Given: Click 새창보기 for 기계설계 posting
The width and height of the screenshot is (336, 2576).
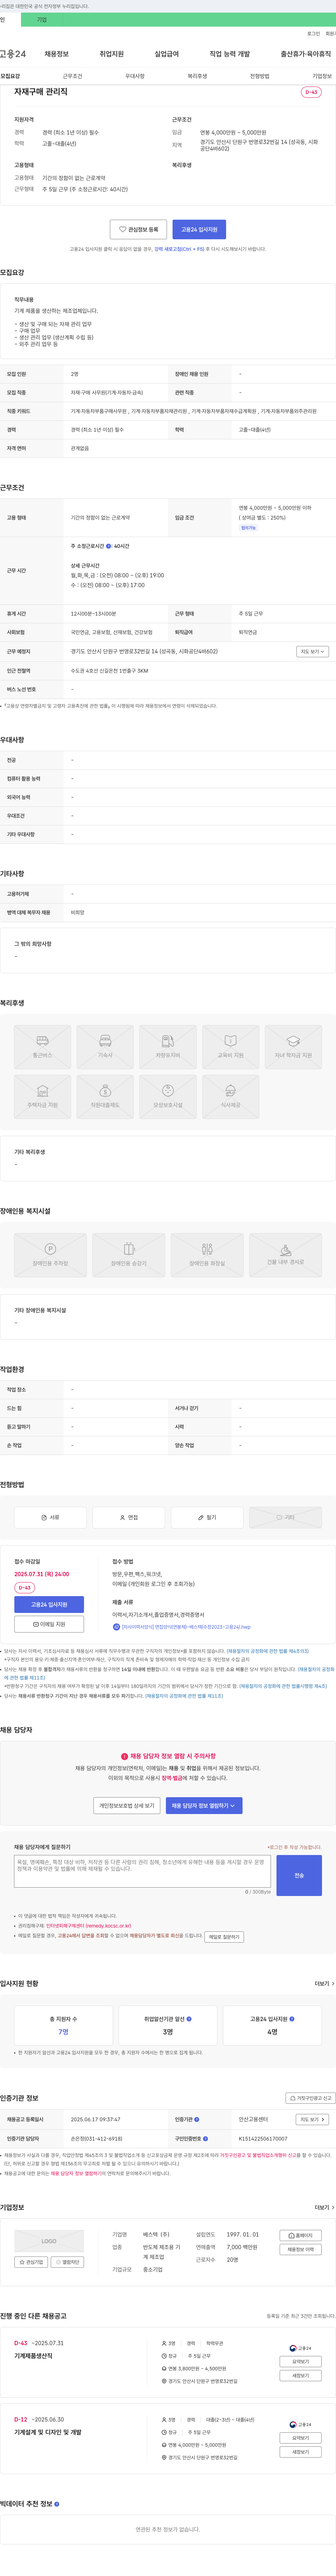Looking at the screenshot, I should pos(300,2452).
